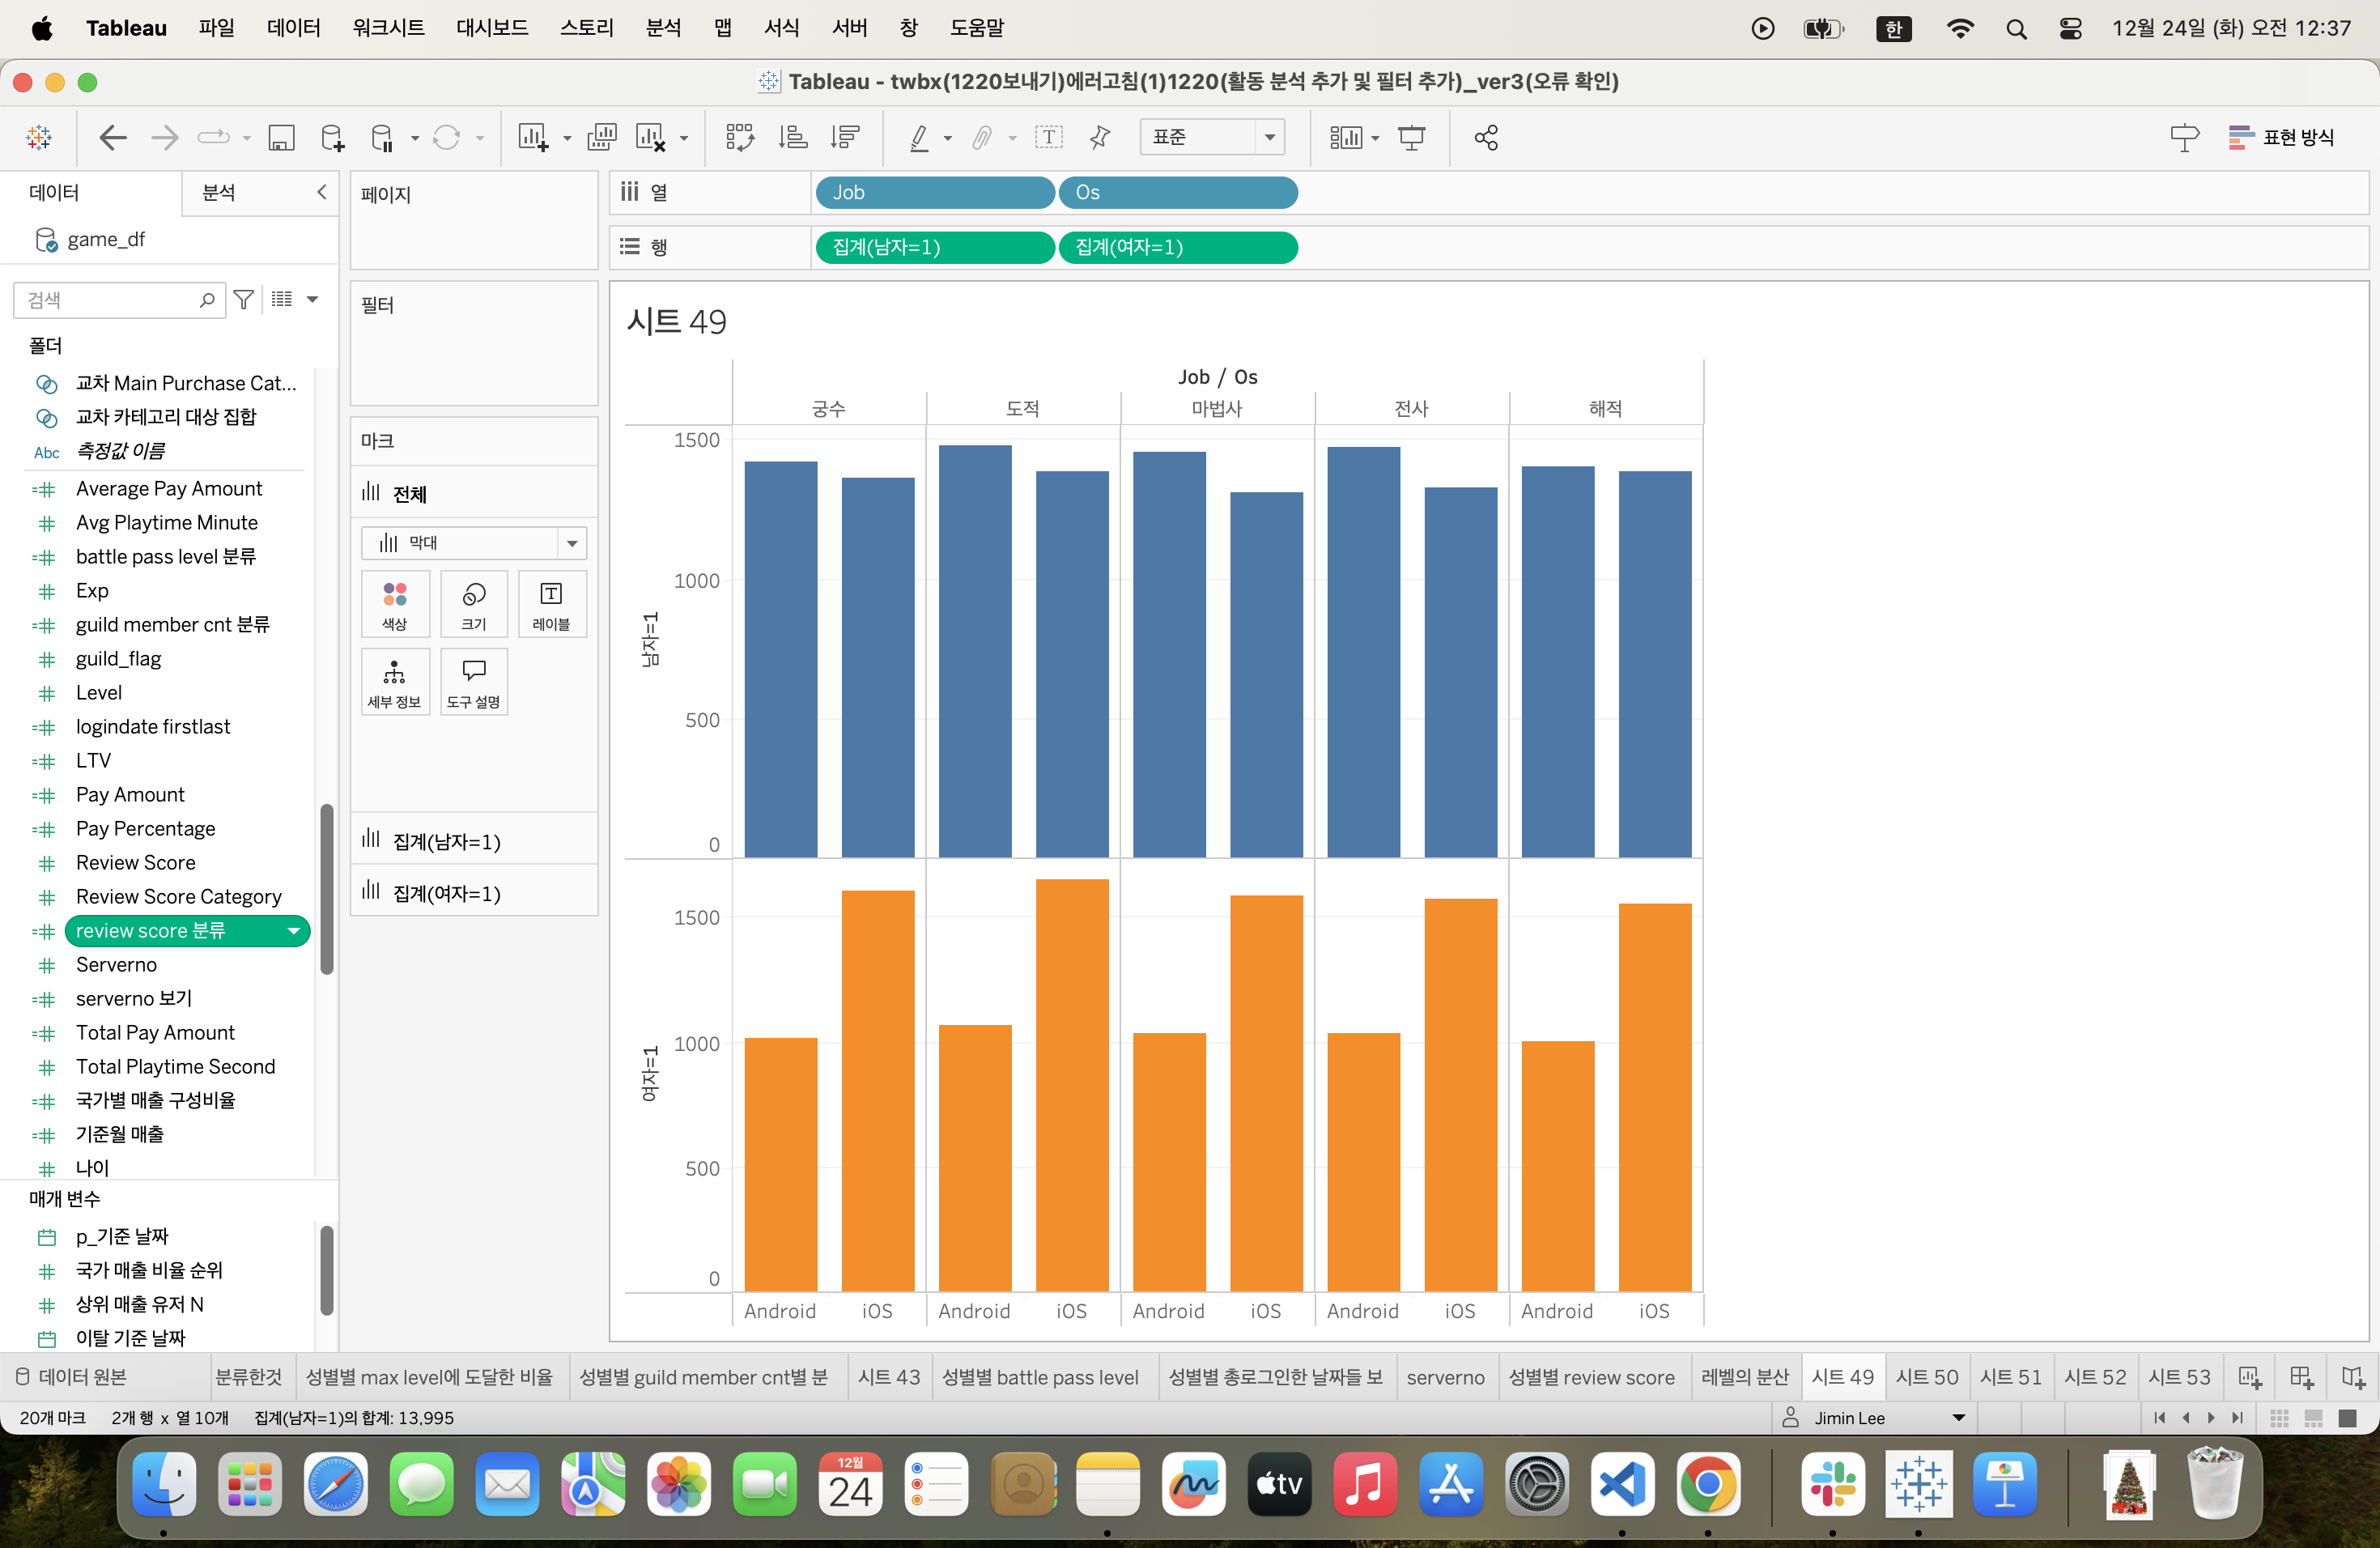Switch to the serverno sheet tab
The width and height of the screenshot is (2380, 1548).
[1445, 1377]
